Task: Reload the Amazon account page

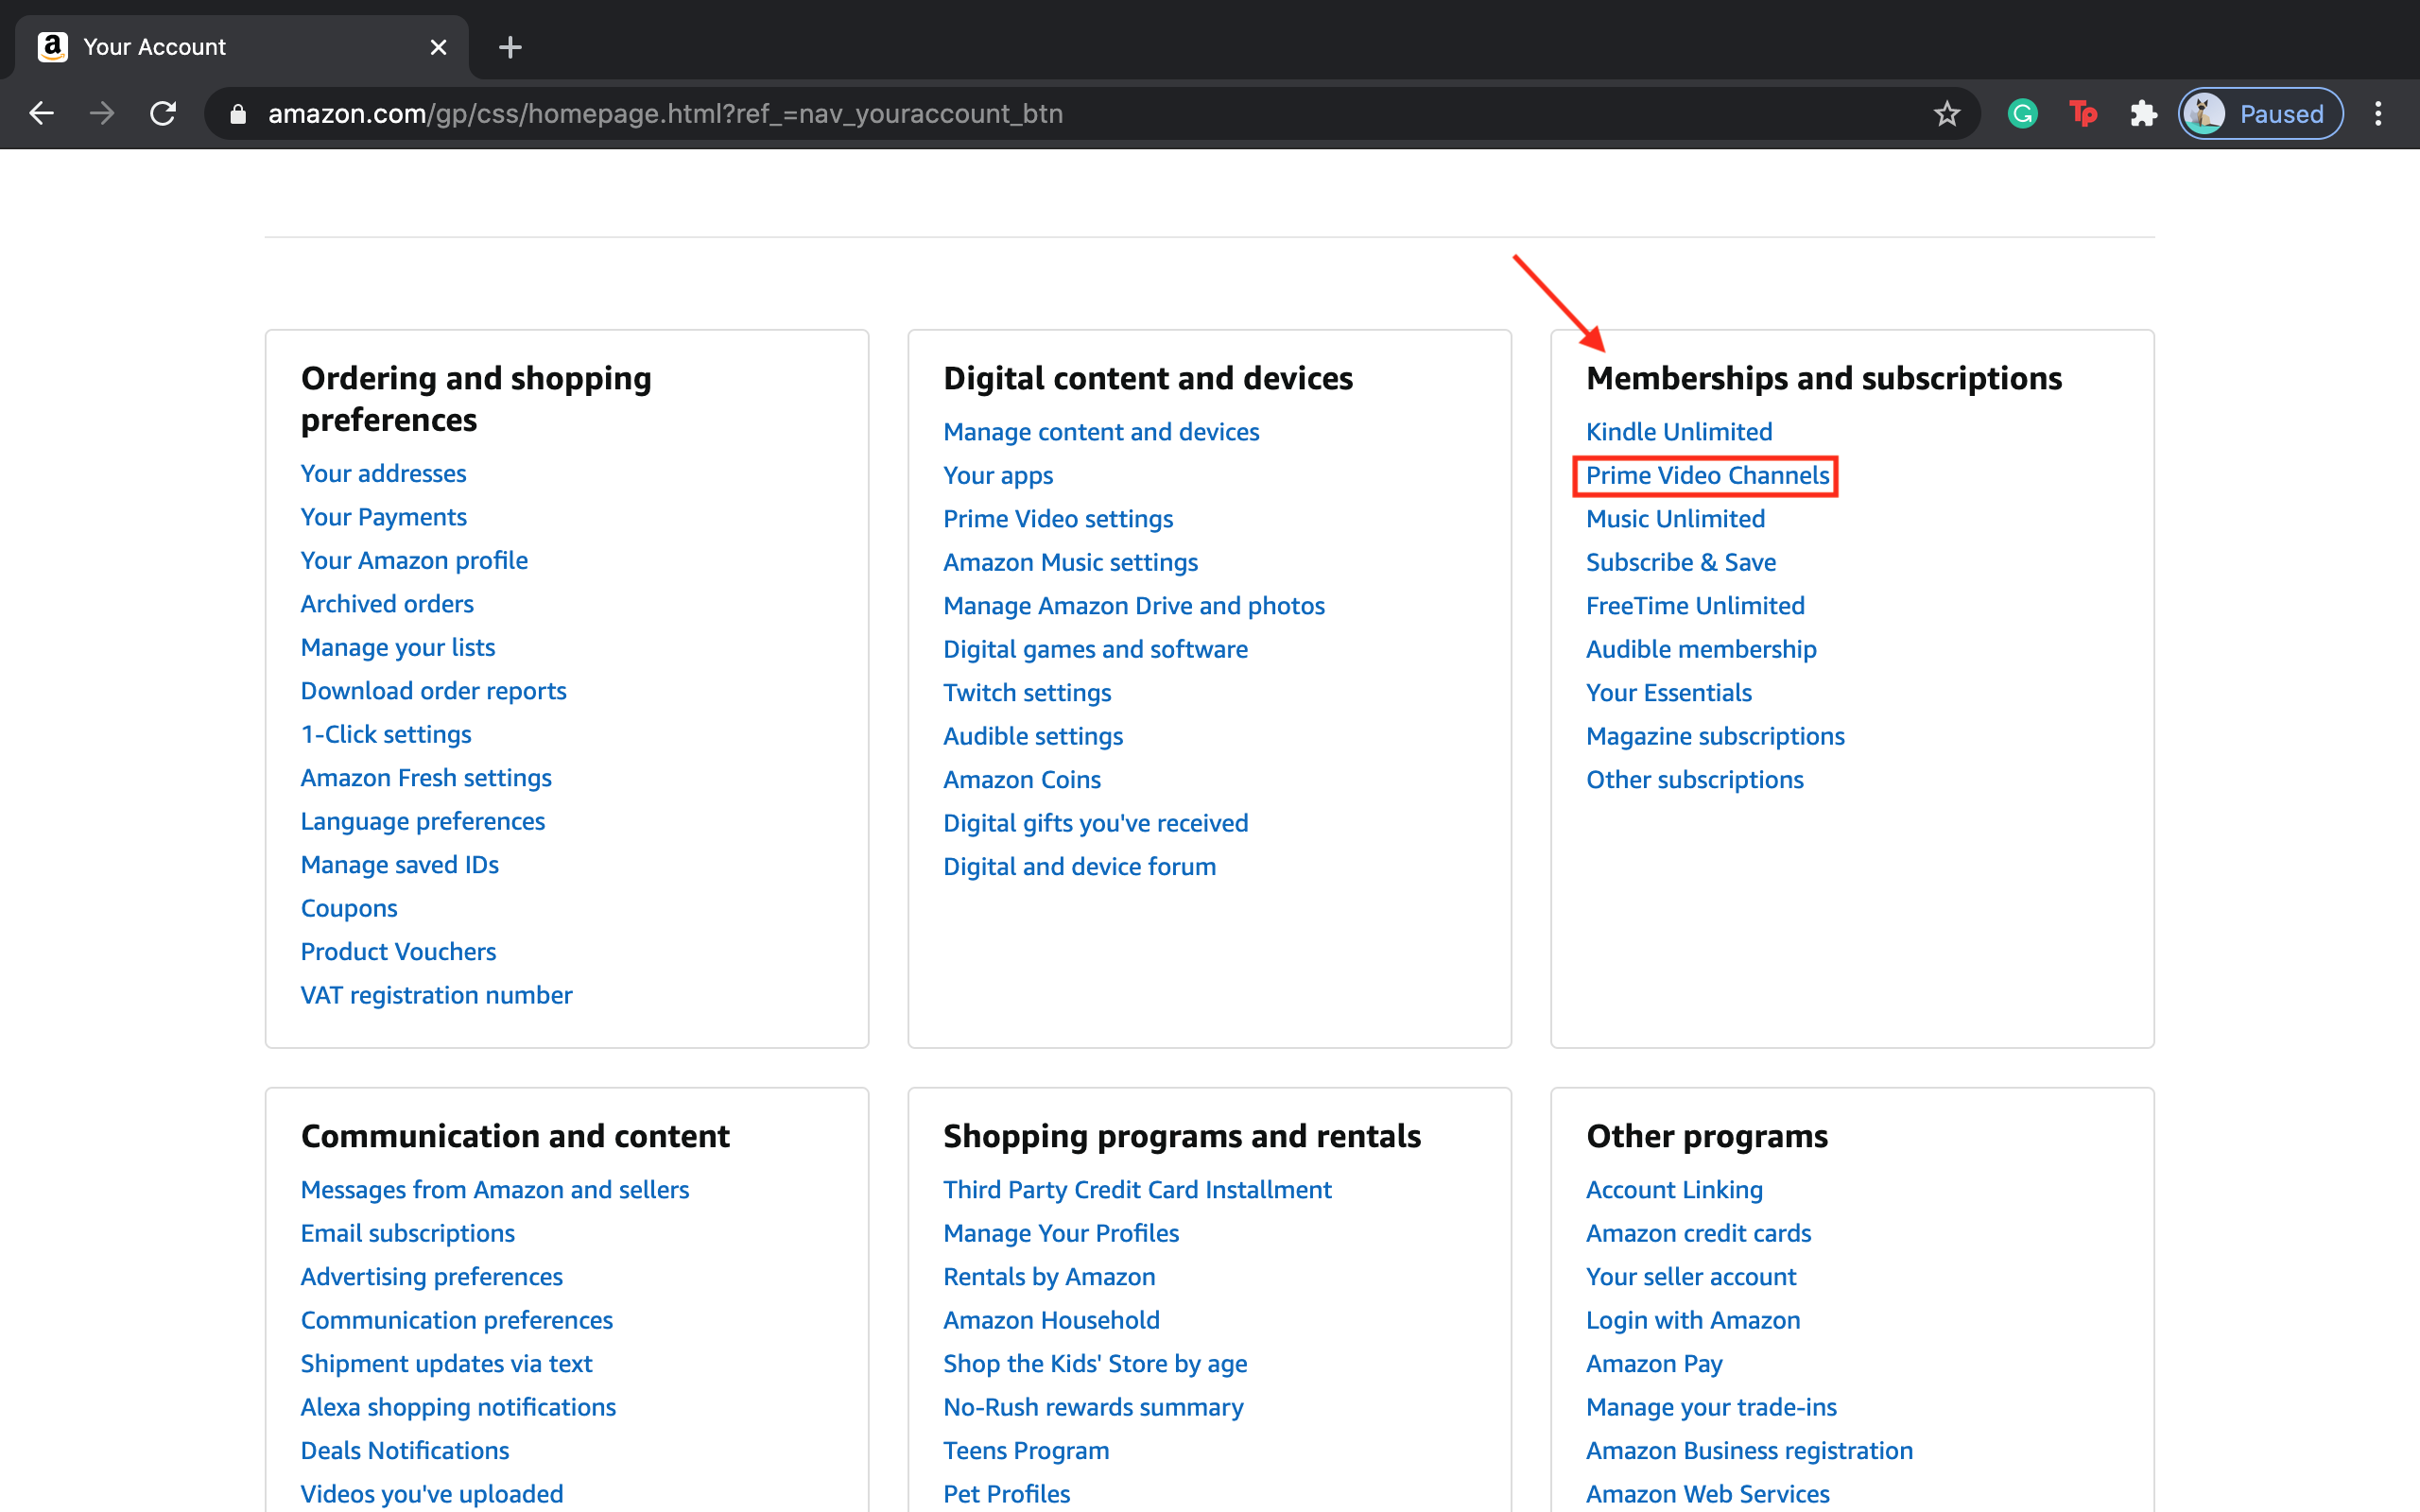Action: pos(163,113)
